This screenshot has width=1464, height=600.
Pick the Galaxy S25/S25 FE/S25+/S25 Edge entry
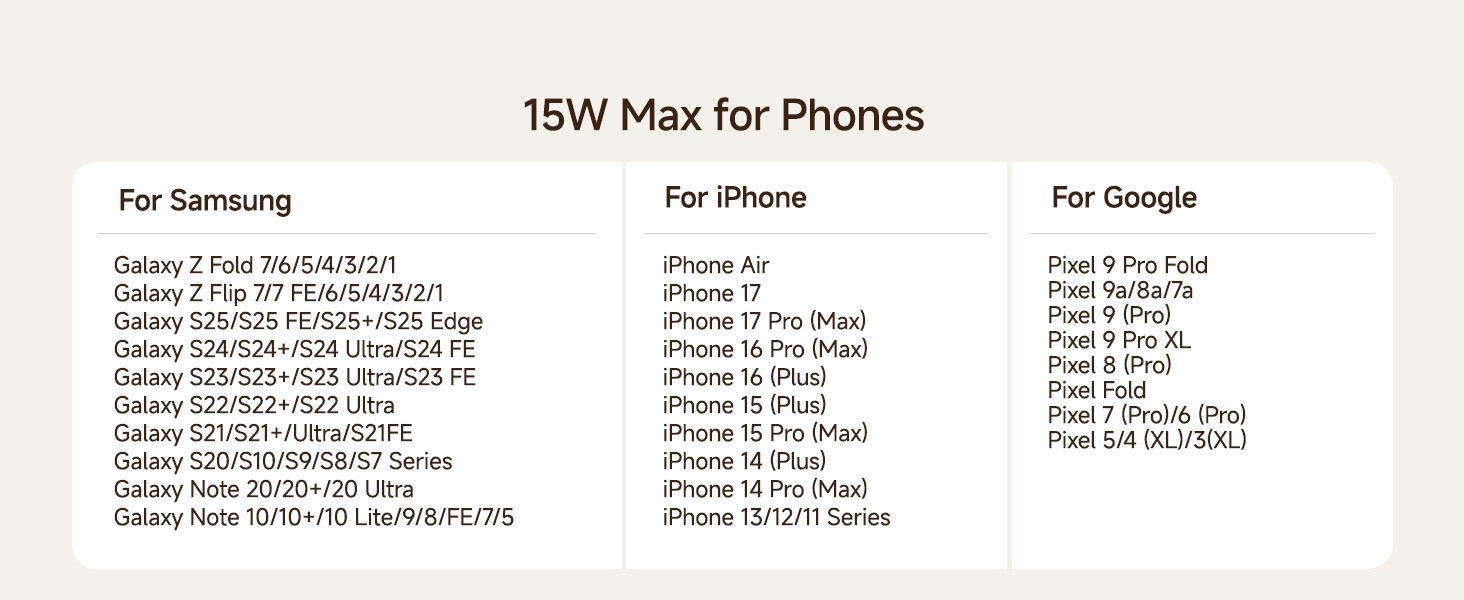[298, 322]
